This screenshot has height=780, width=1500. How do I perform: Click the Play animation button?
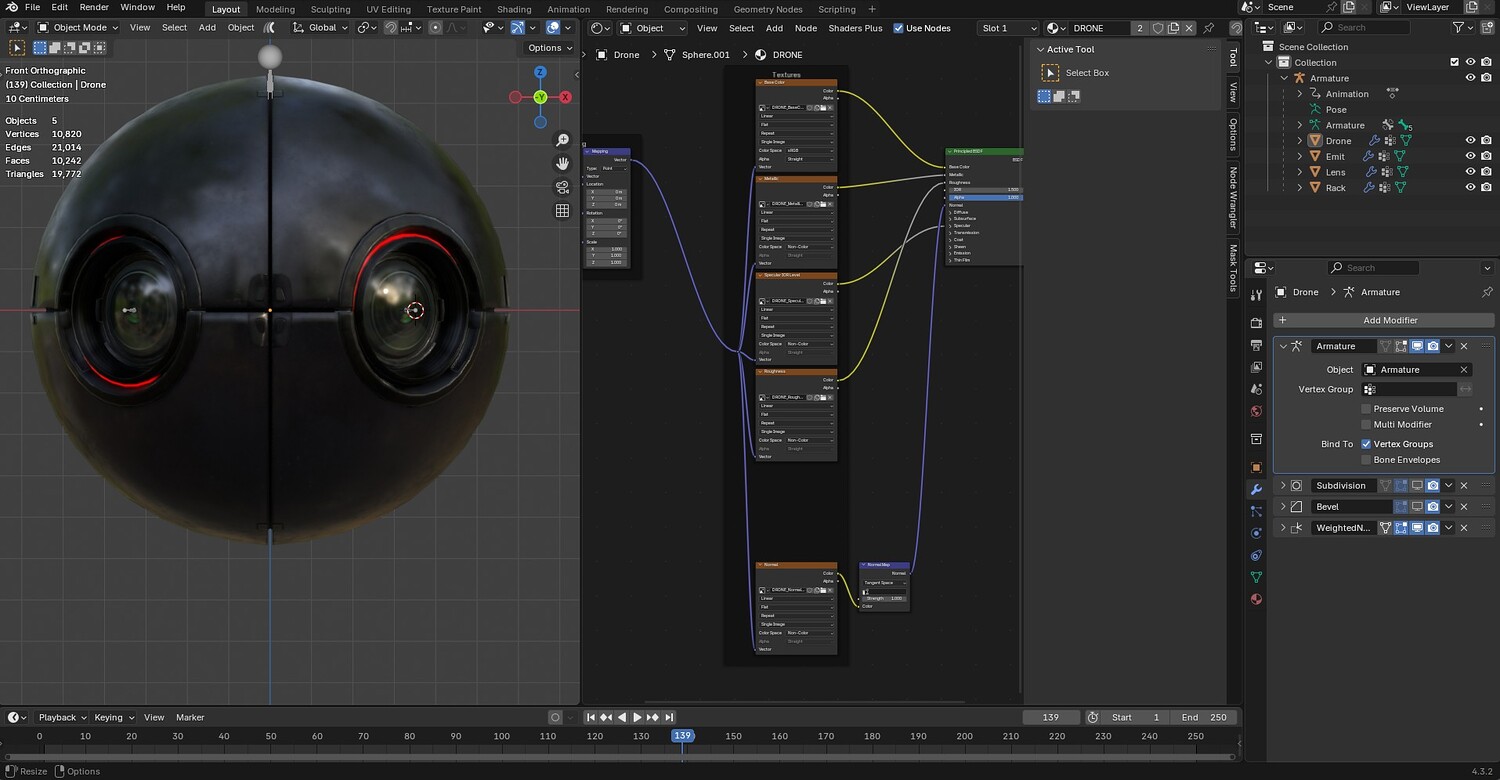point(637,717)
